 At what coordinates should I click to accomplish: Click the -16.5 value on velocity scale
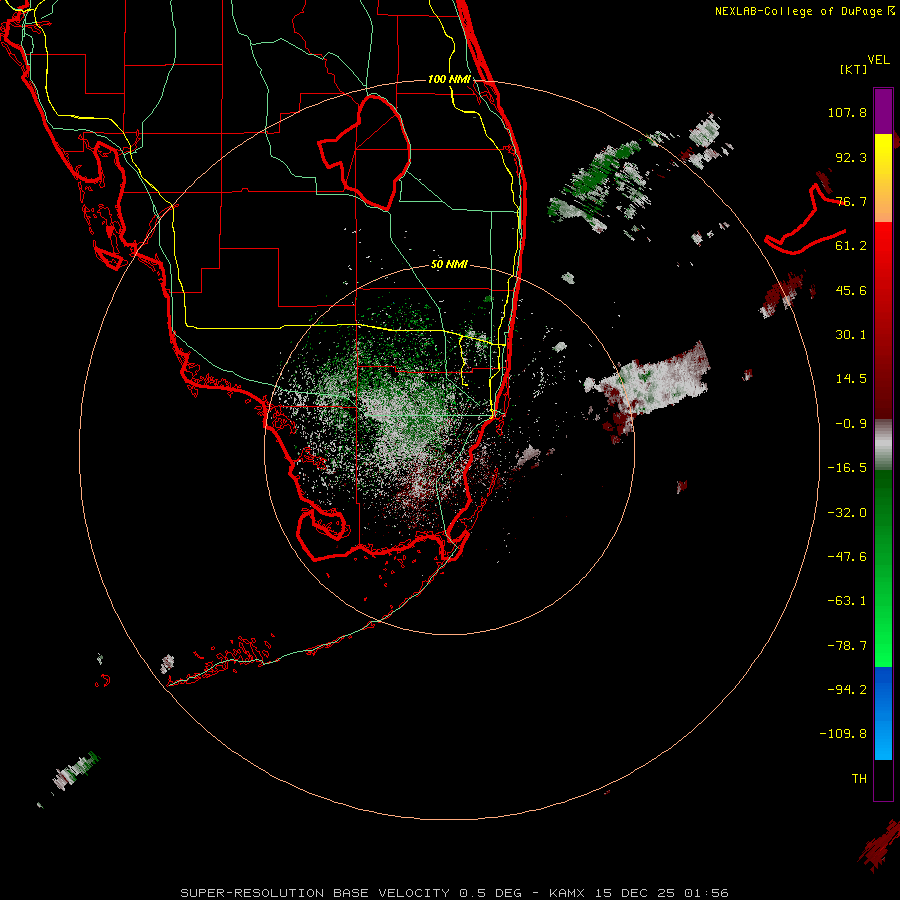pos(847,468)
